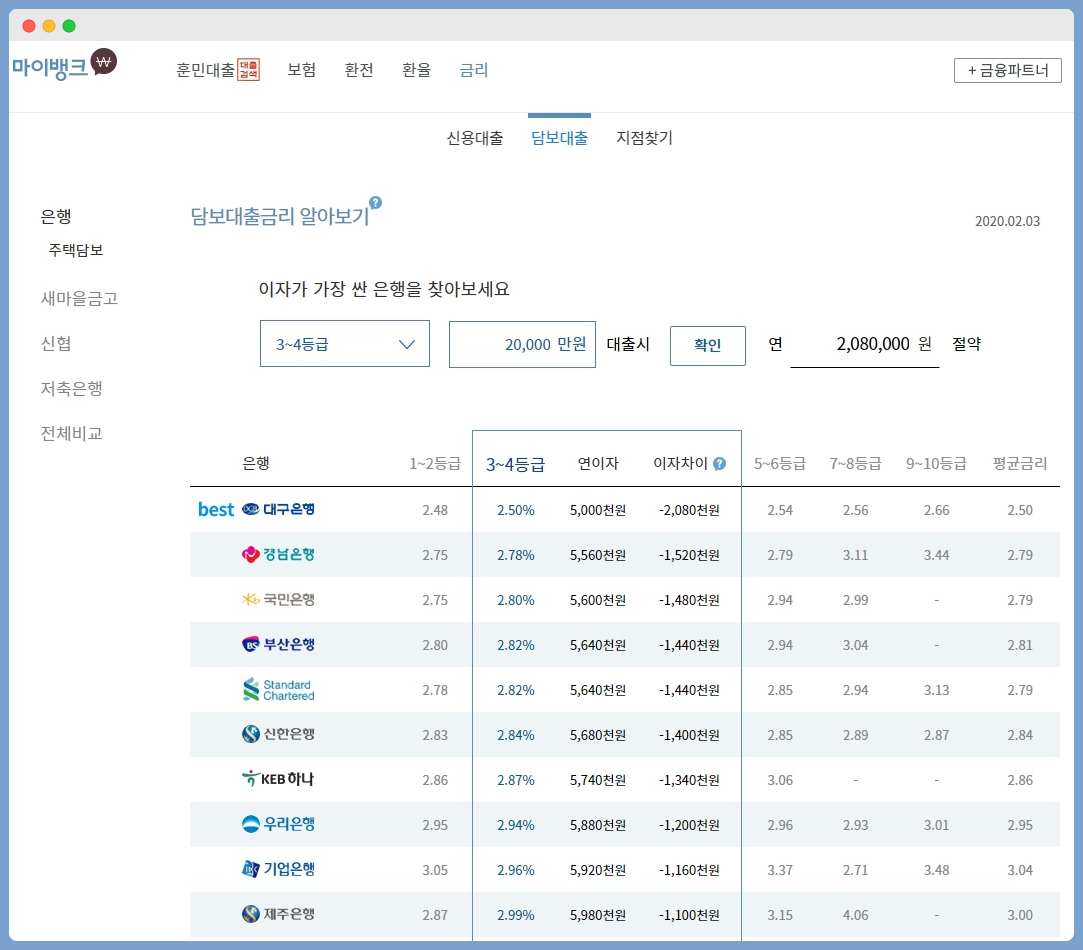Open the 3~4등급 credit grade dropdown
1083x950 pixels.
click(345, 343)
